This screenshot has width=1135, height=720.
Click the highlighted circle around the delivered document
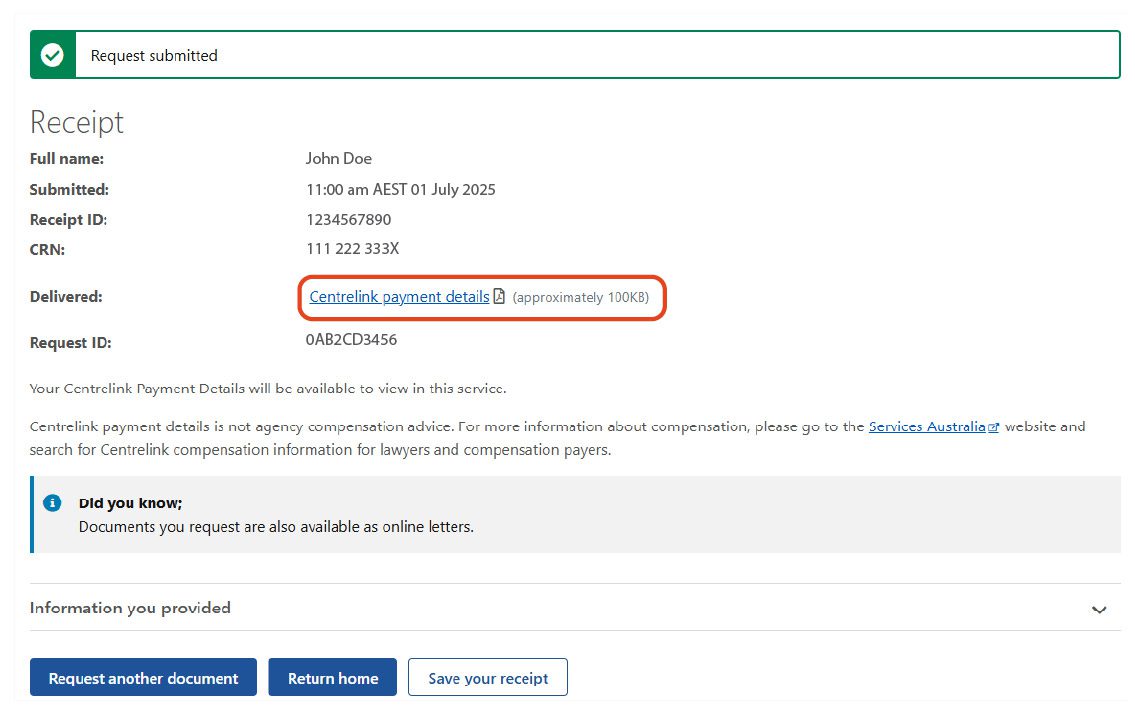click(x=482, y=297)
